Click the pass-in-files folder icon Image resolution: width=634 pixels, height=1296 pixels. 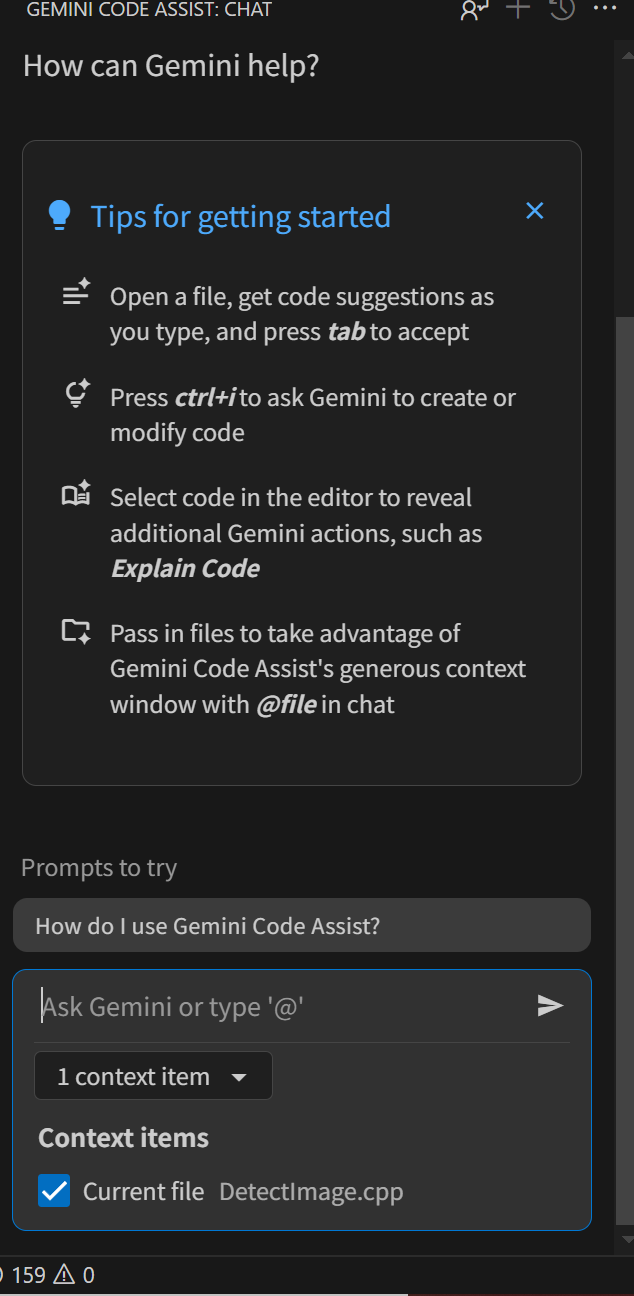coord(76,630)
